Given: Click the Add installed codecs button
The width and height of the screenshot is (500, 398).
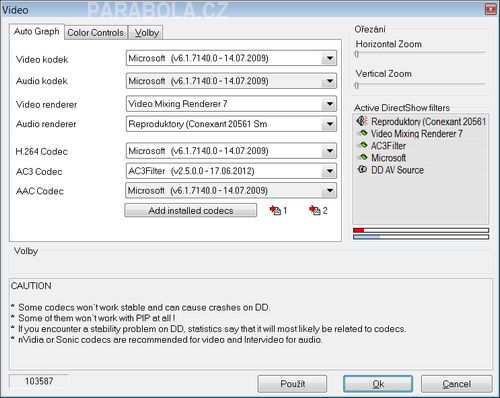Looking at the screenshot, I should tap(191, 210).
